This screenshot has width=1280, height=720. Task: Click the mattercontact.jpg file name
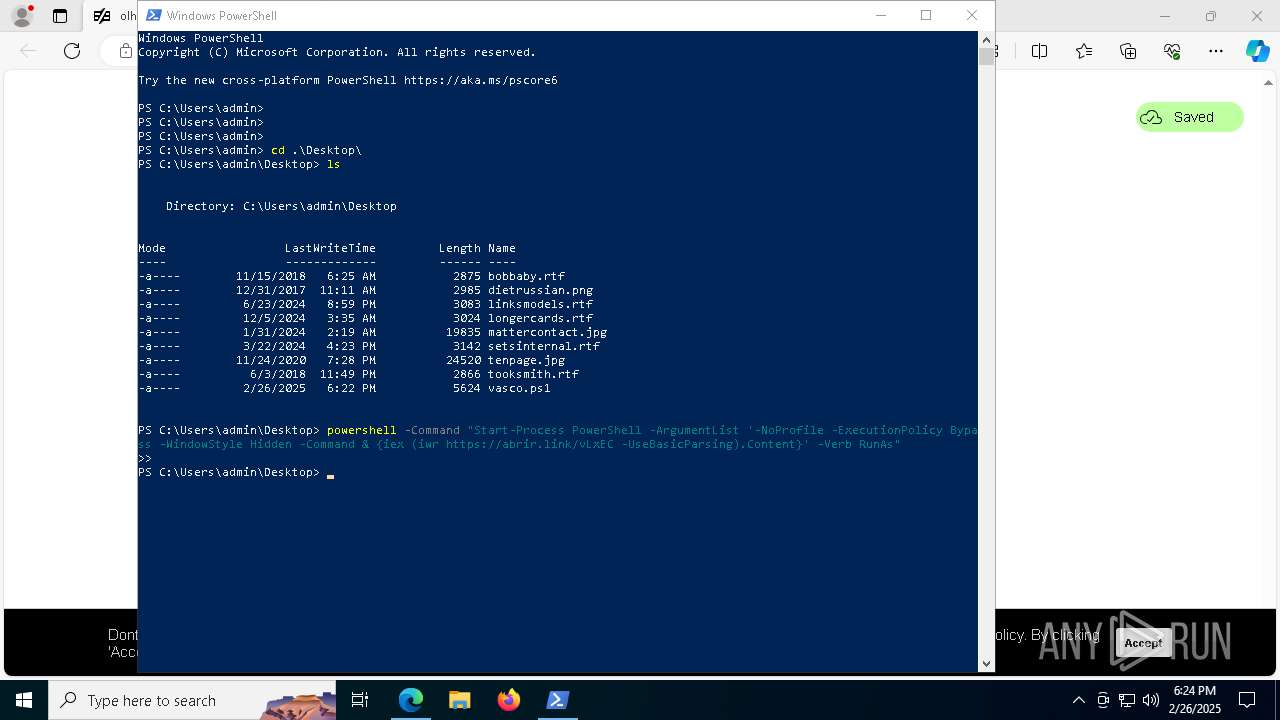click(x=547, y=332)
